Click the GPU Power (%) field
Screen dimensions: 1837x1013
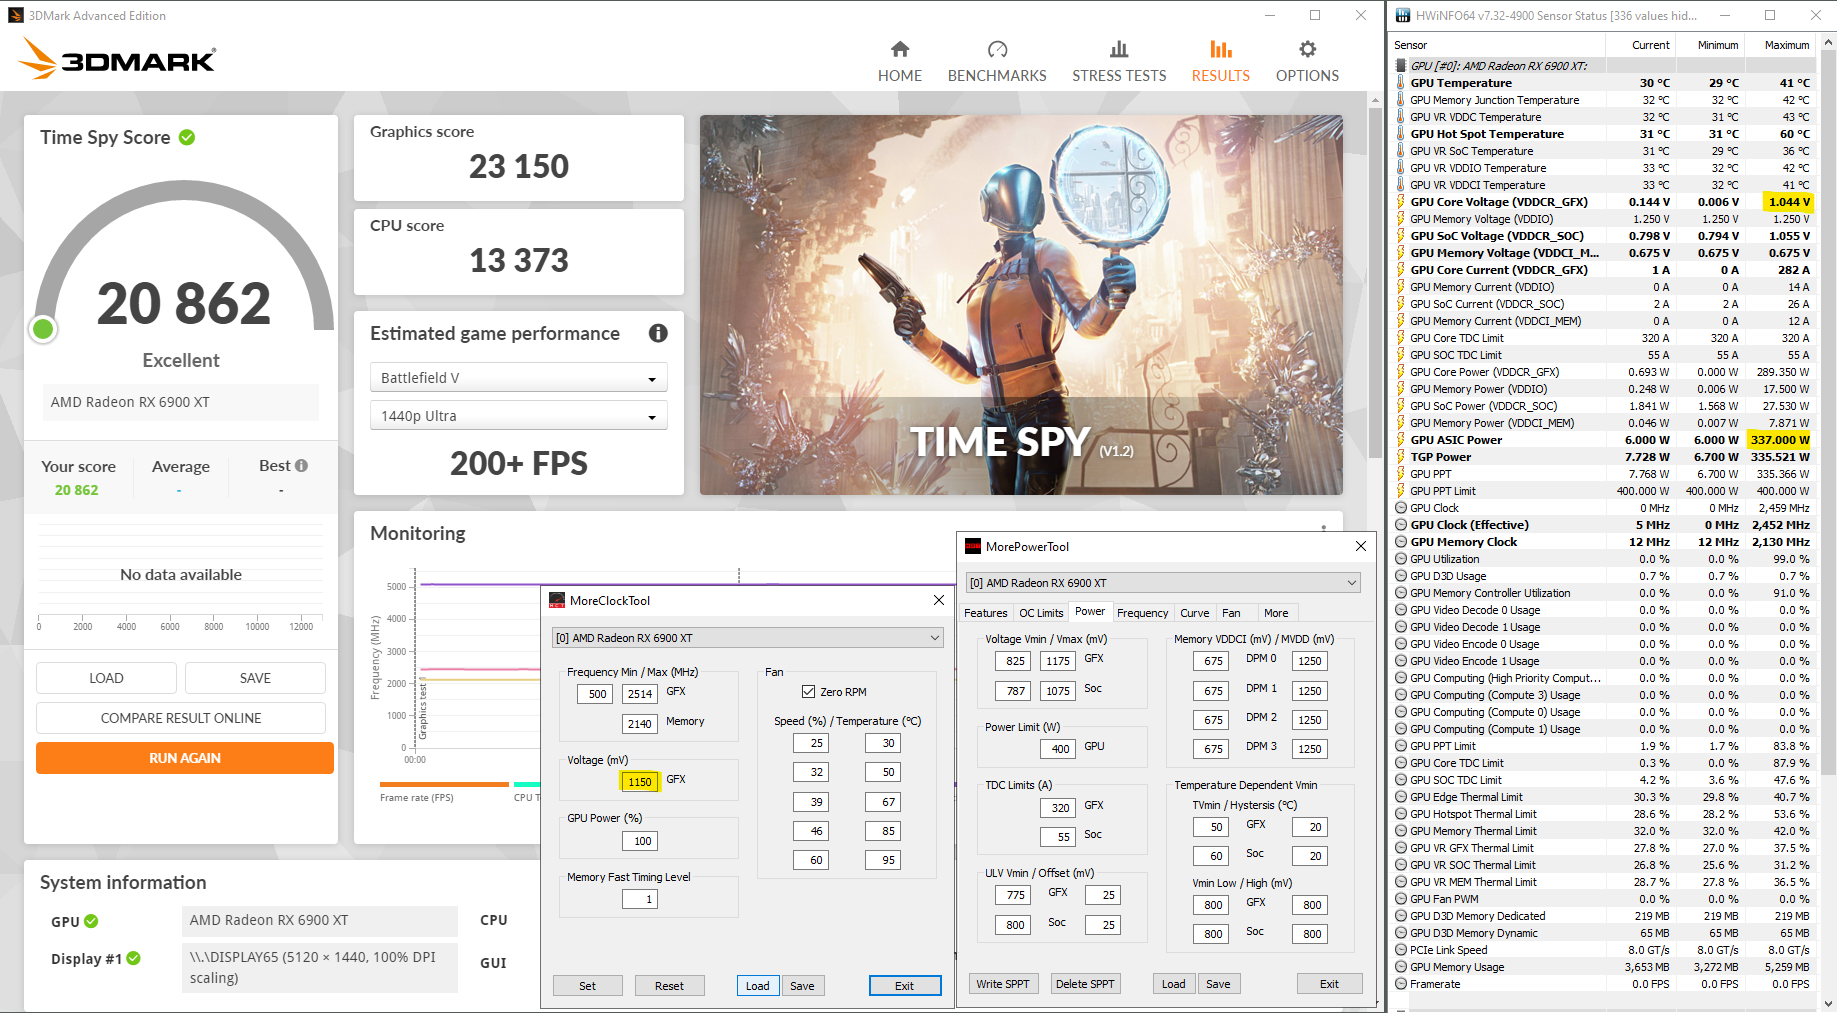click(x=642, y=841)
